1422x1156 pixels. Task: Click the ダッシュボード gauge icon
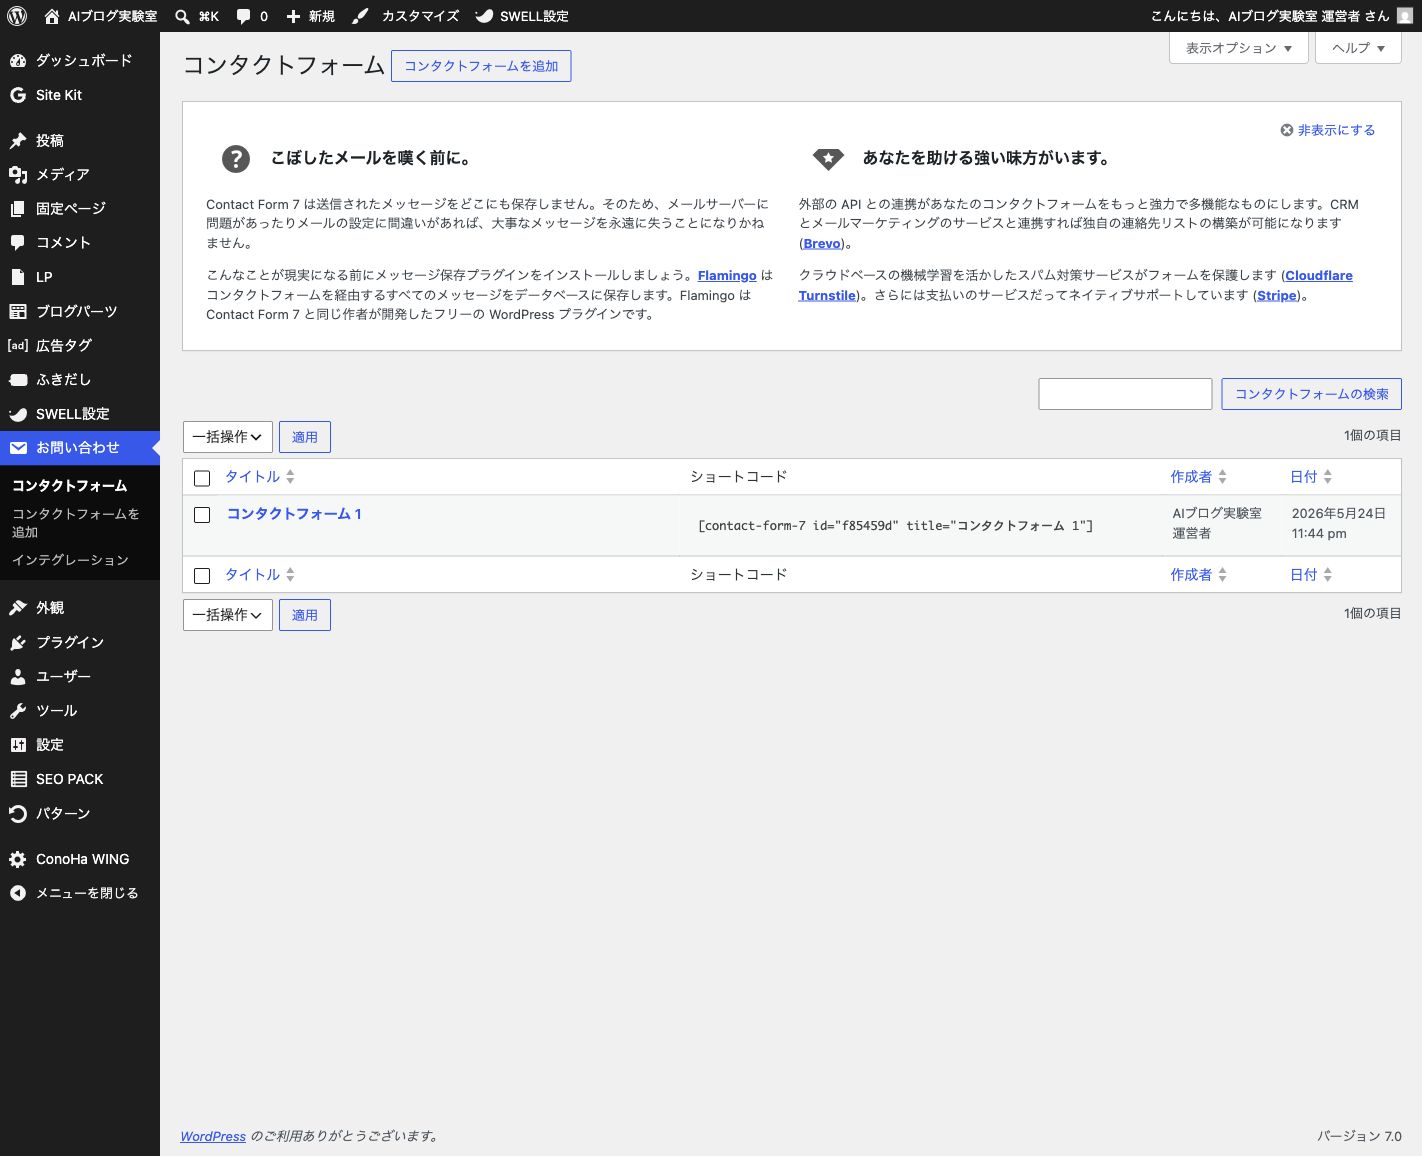(18, 61)
